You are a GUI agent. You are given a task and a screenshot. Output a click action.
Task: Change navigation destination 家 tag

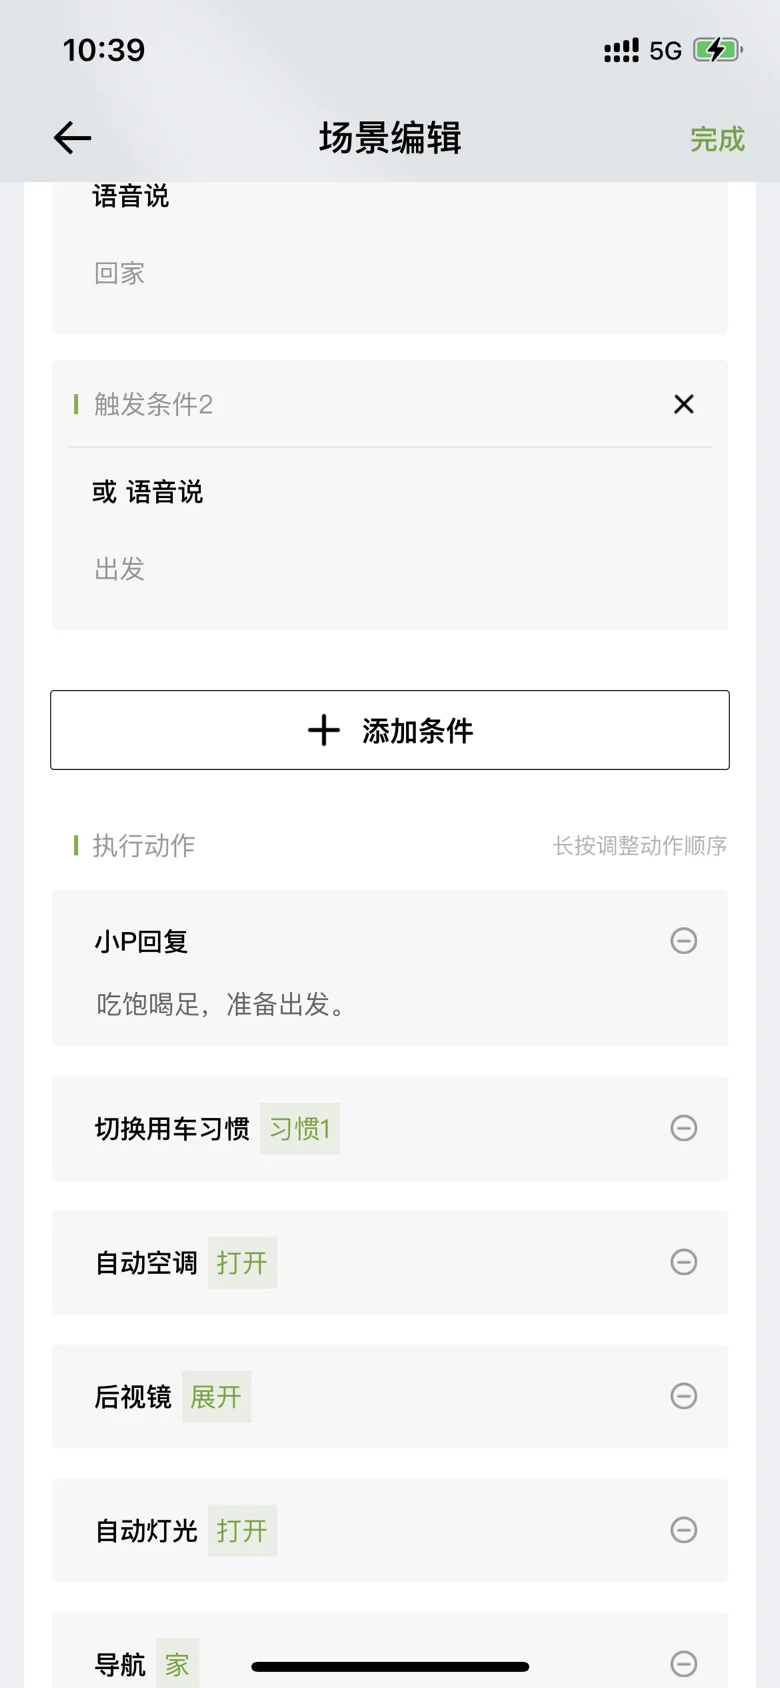click(177, 1664)
